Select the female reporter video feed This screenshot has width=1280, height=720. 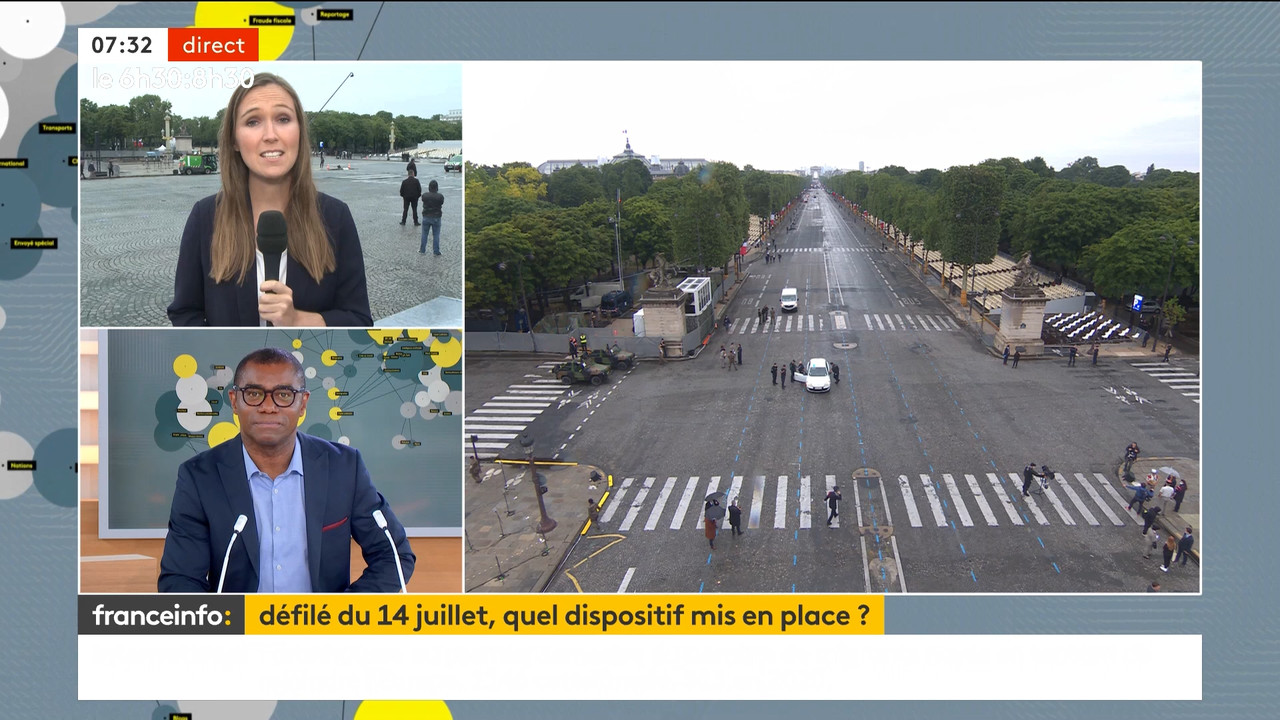[x=271, y=195]
